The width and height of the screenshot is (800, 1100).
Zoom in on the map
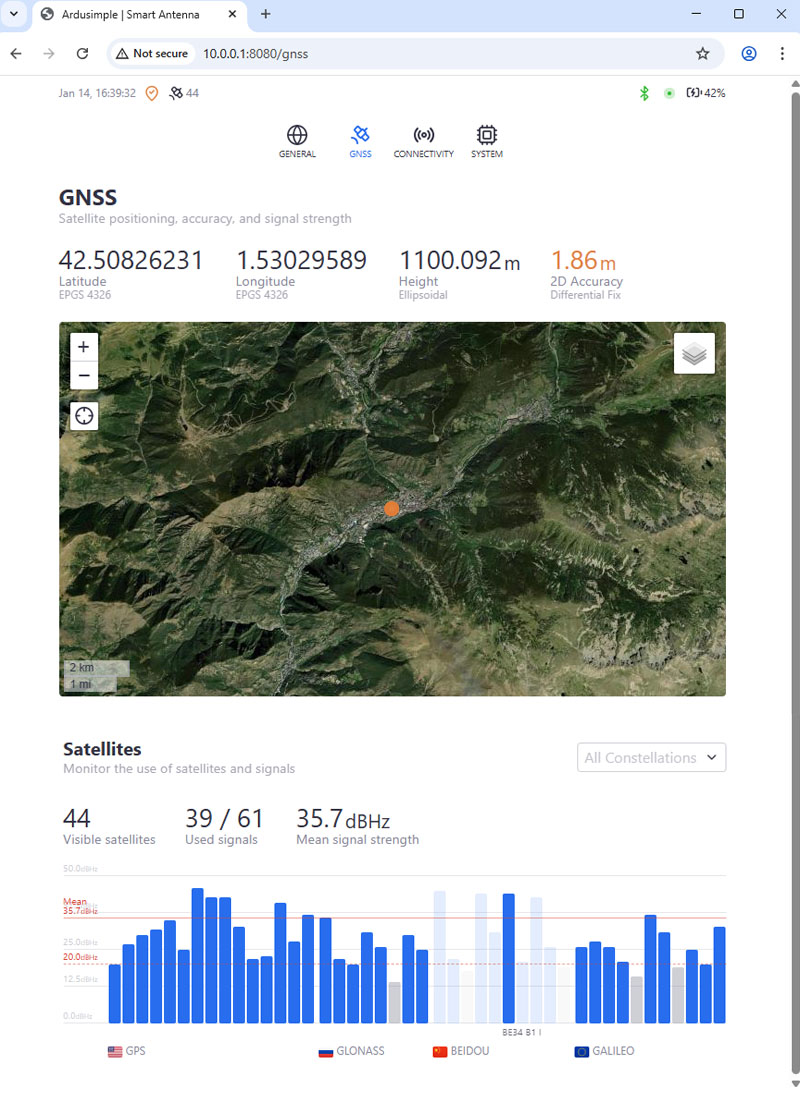(x=84, y=347)
